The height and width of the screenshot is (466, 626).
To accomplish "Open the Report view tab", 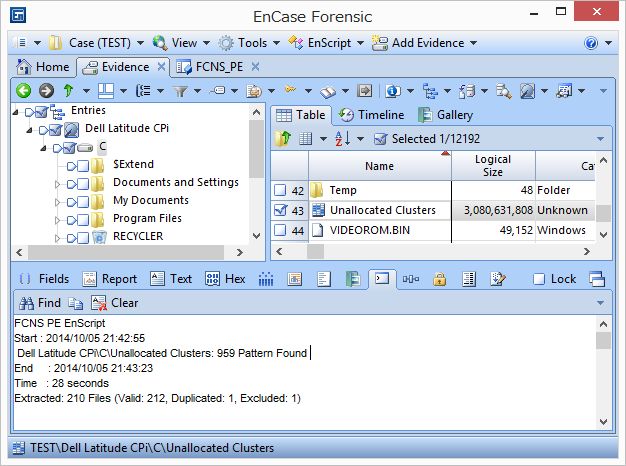I will [109, 279].
